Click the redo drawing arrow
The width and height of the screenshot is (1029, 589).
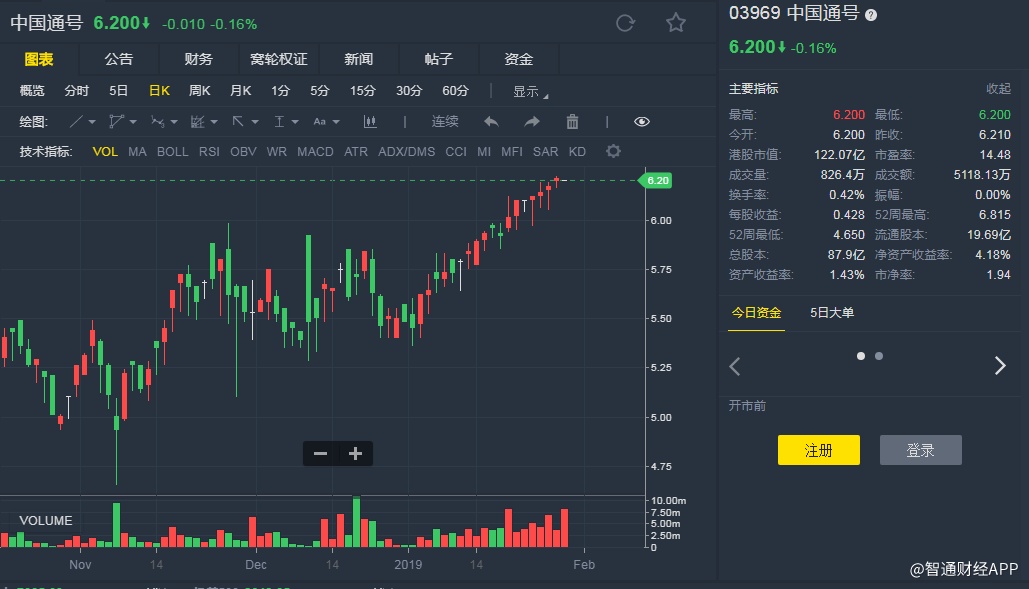532,122
